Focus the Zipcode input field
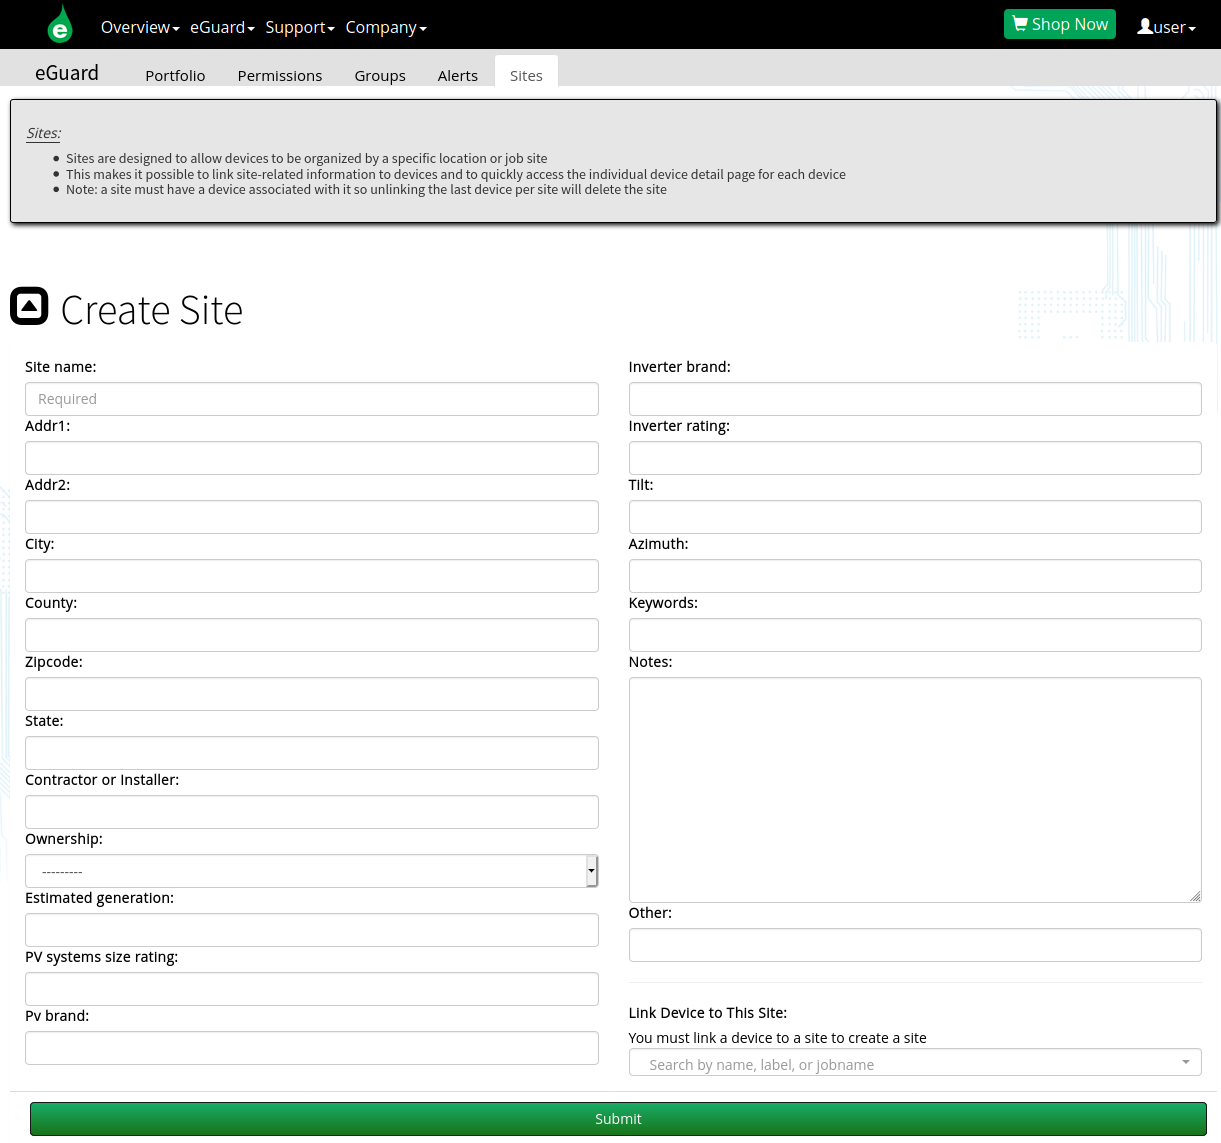This screenshot has width=1221, height=1143. pyautogui.click(x=312, y=694)
